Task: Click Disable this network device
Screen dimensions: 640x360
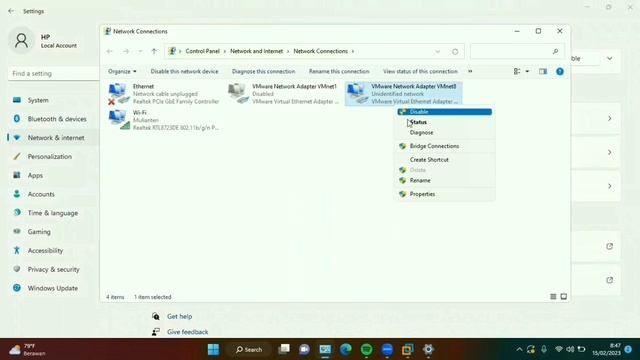Action: pyautogui.click(x=184, y=71)
